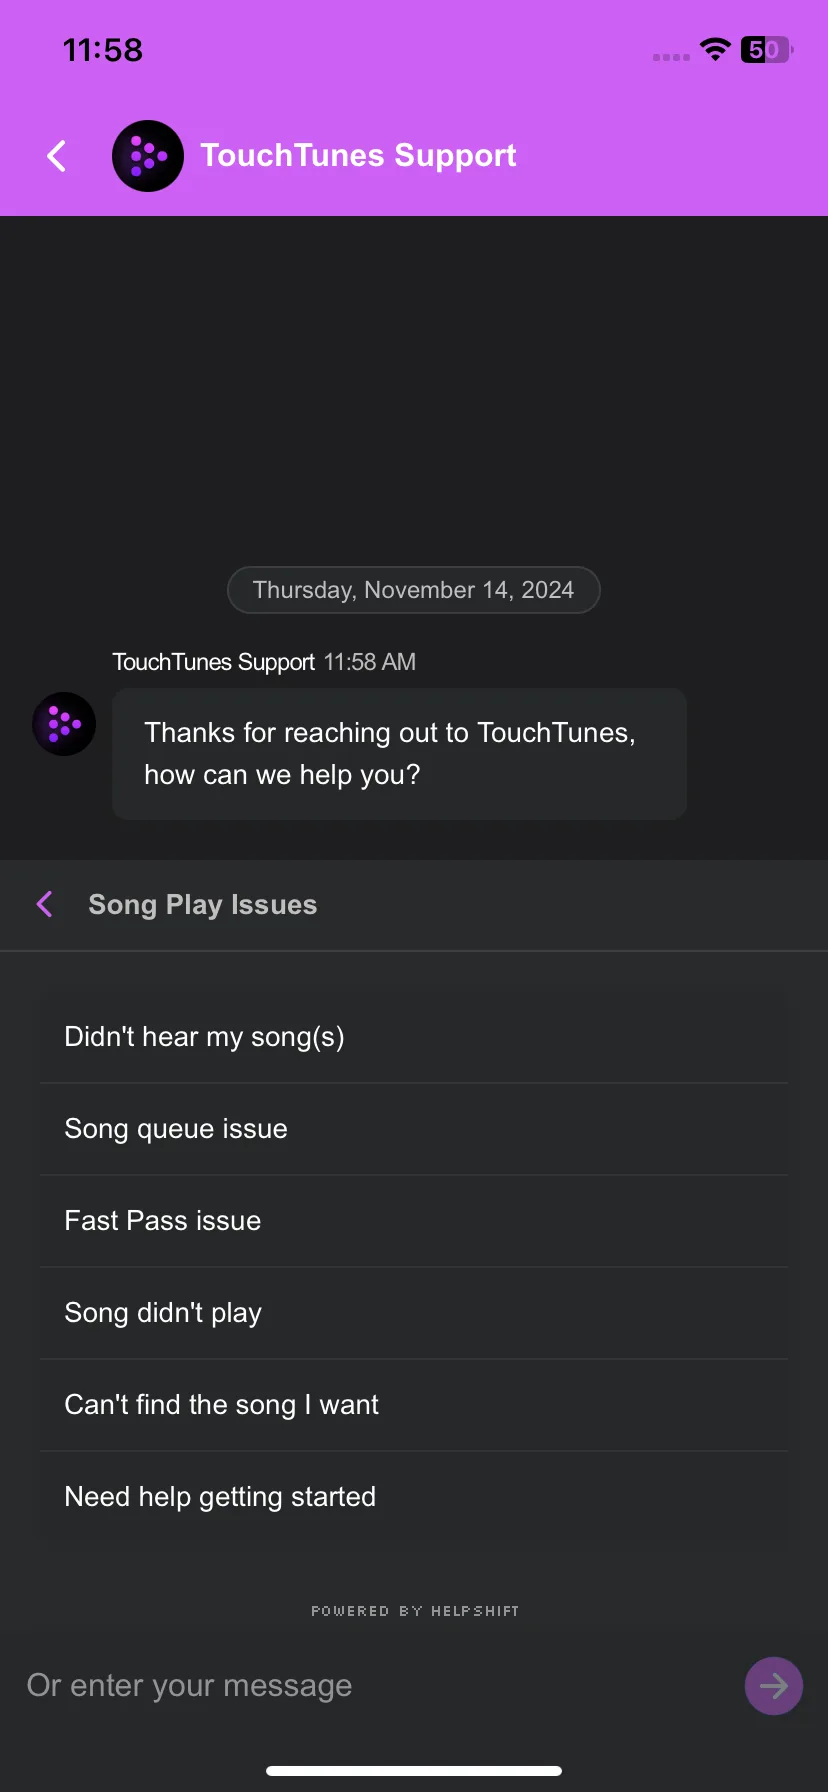The width and height of the screenshot is (828, 1792).
Task: Open the TouchTunes Support header avatar
Action: [148, 156]
